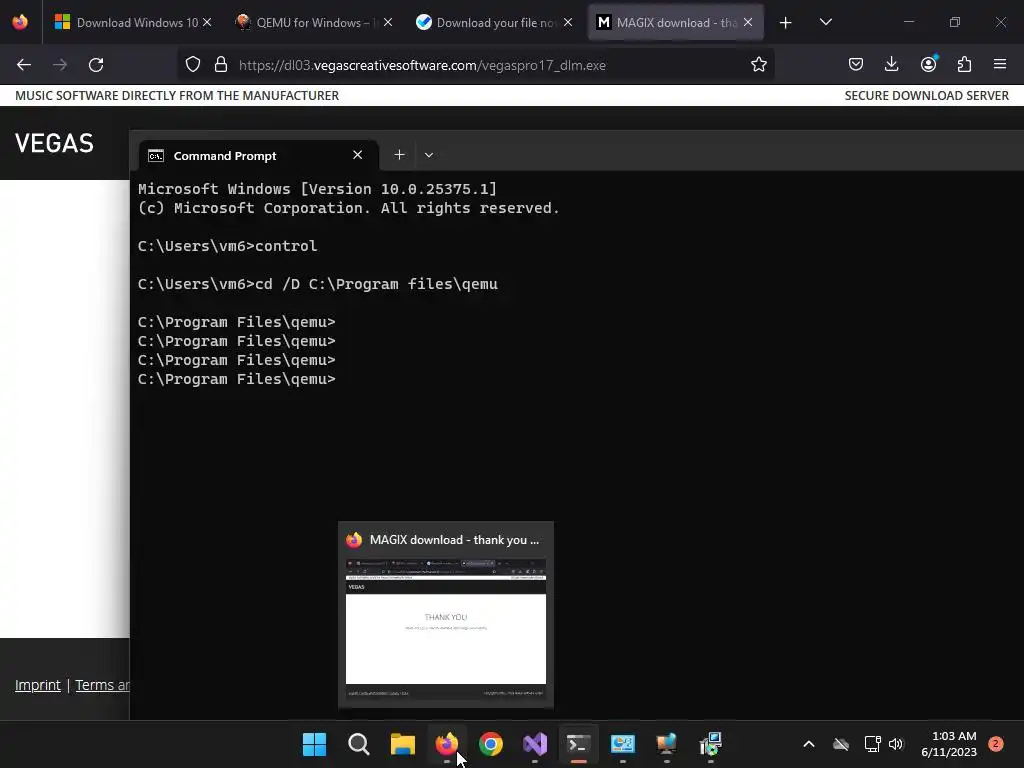
Task: Open the Firefox downloads panel
Action: click(x=891, y=65)
